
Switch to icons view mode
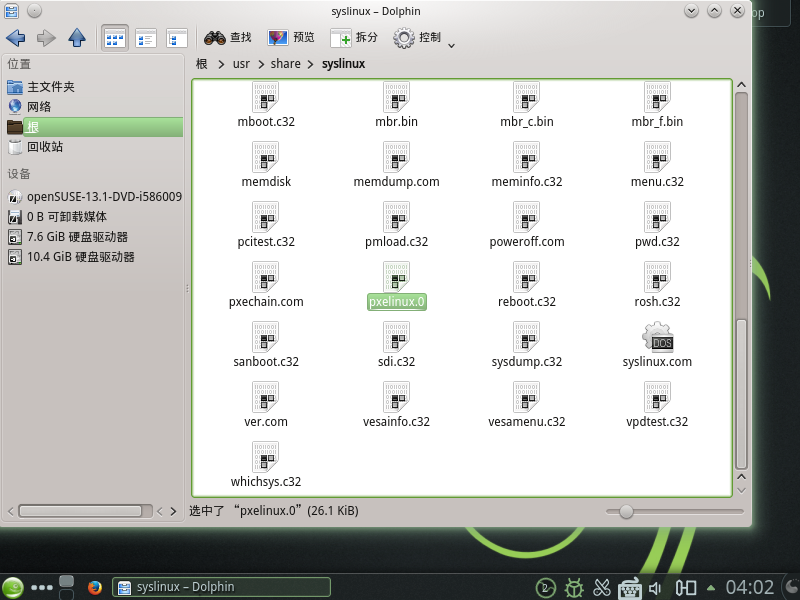click(115, 38)
